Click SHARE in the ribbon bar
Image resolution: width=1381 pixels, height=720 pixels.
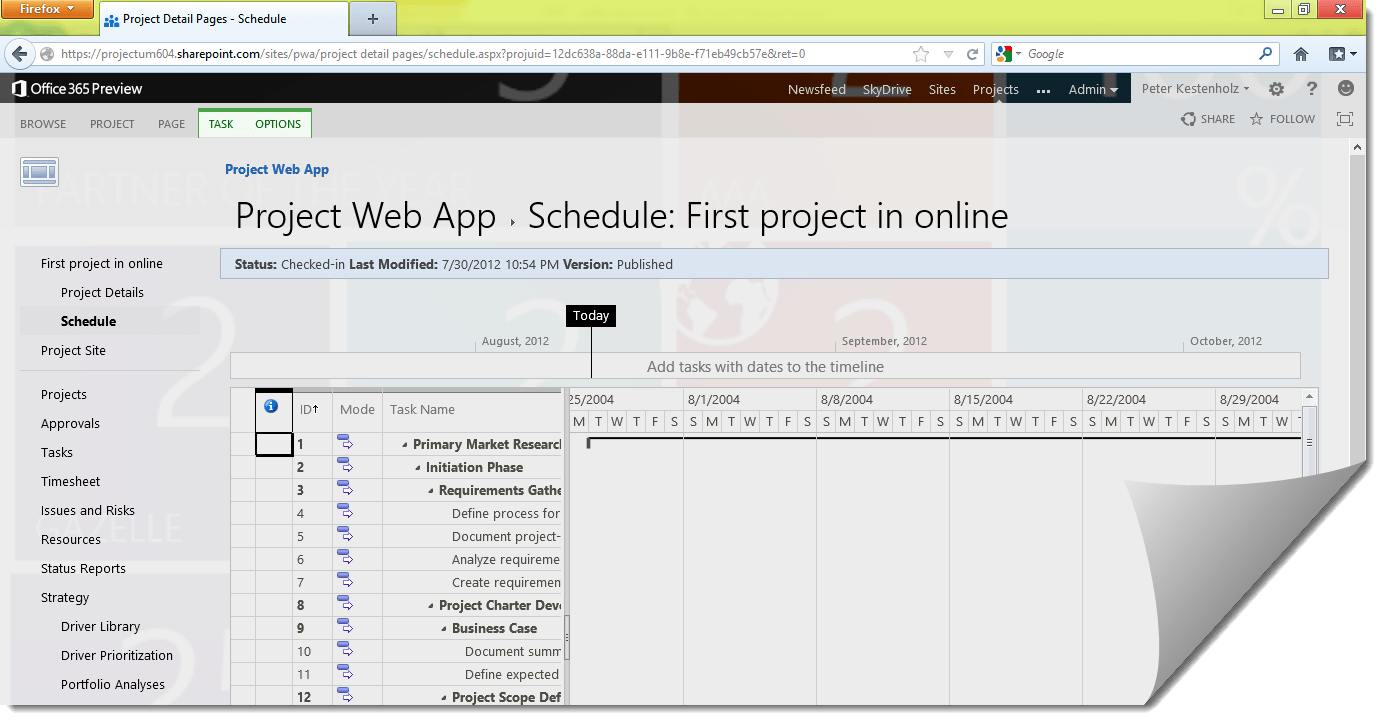point(1207,119)
